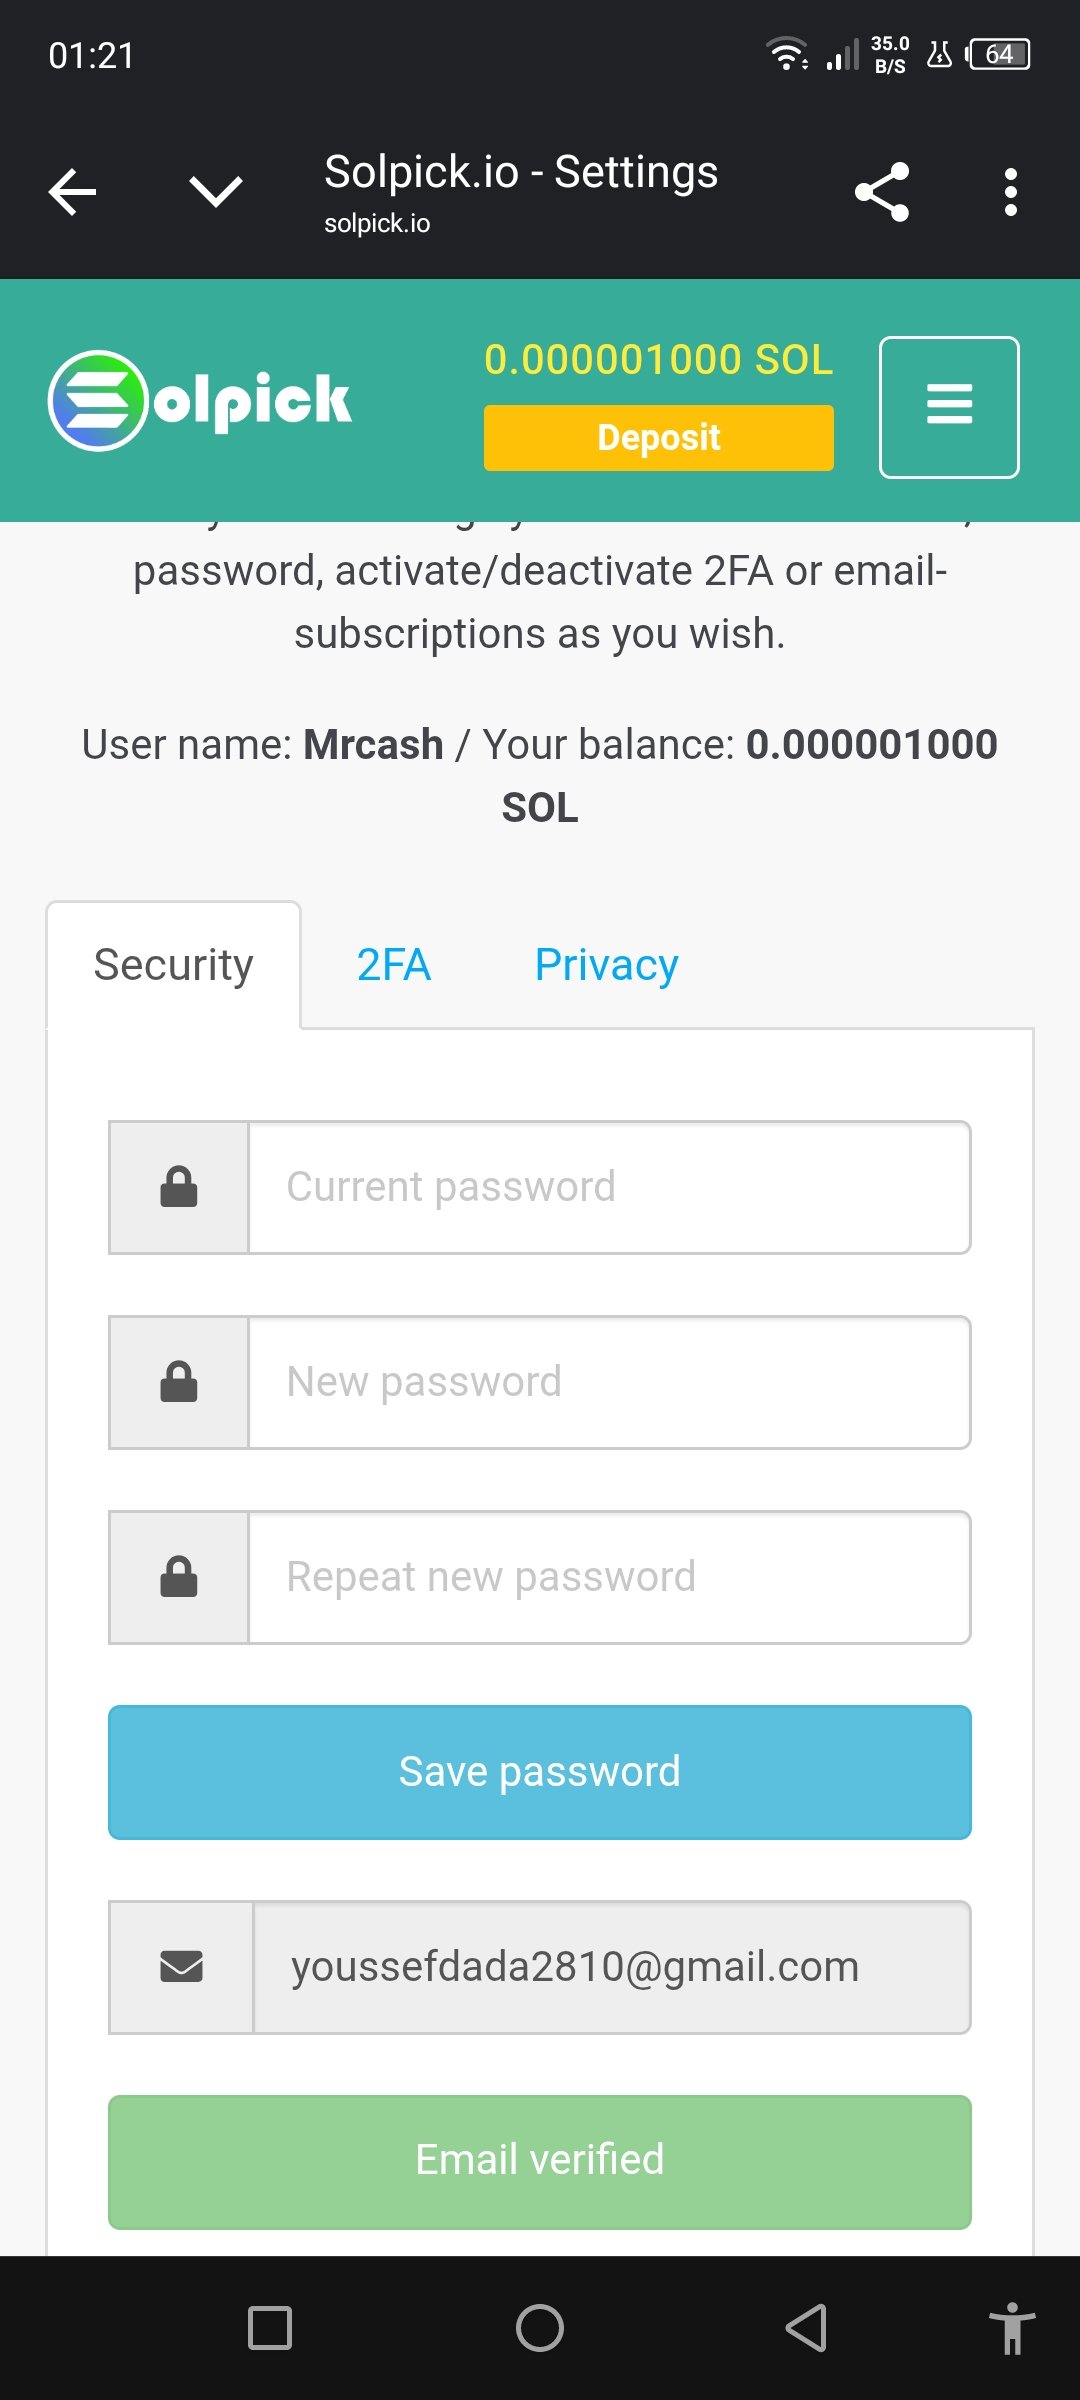This screenshot has height=2400, width=1080.
Task: Click the envelope icon beside email
Action: (181, 1967)
